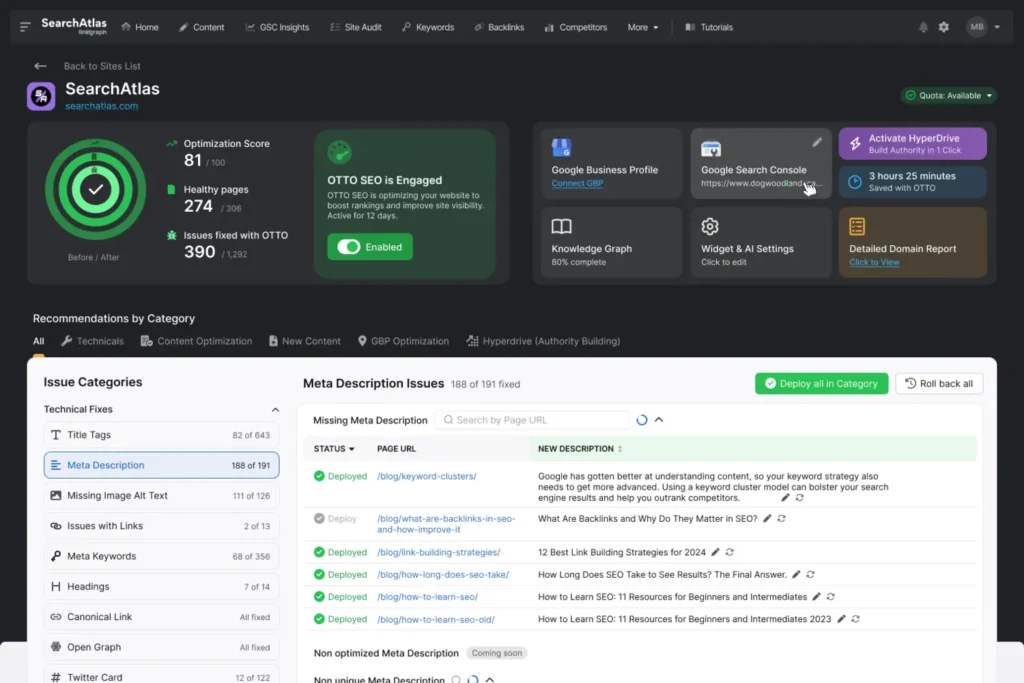Open the Competitors section icon

tap(549, 27)
